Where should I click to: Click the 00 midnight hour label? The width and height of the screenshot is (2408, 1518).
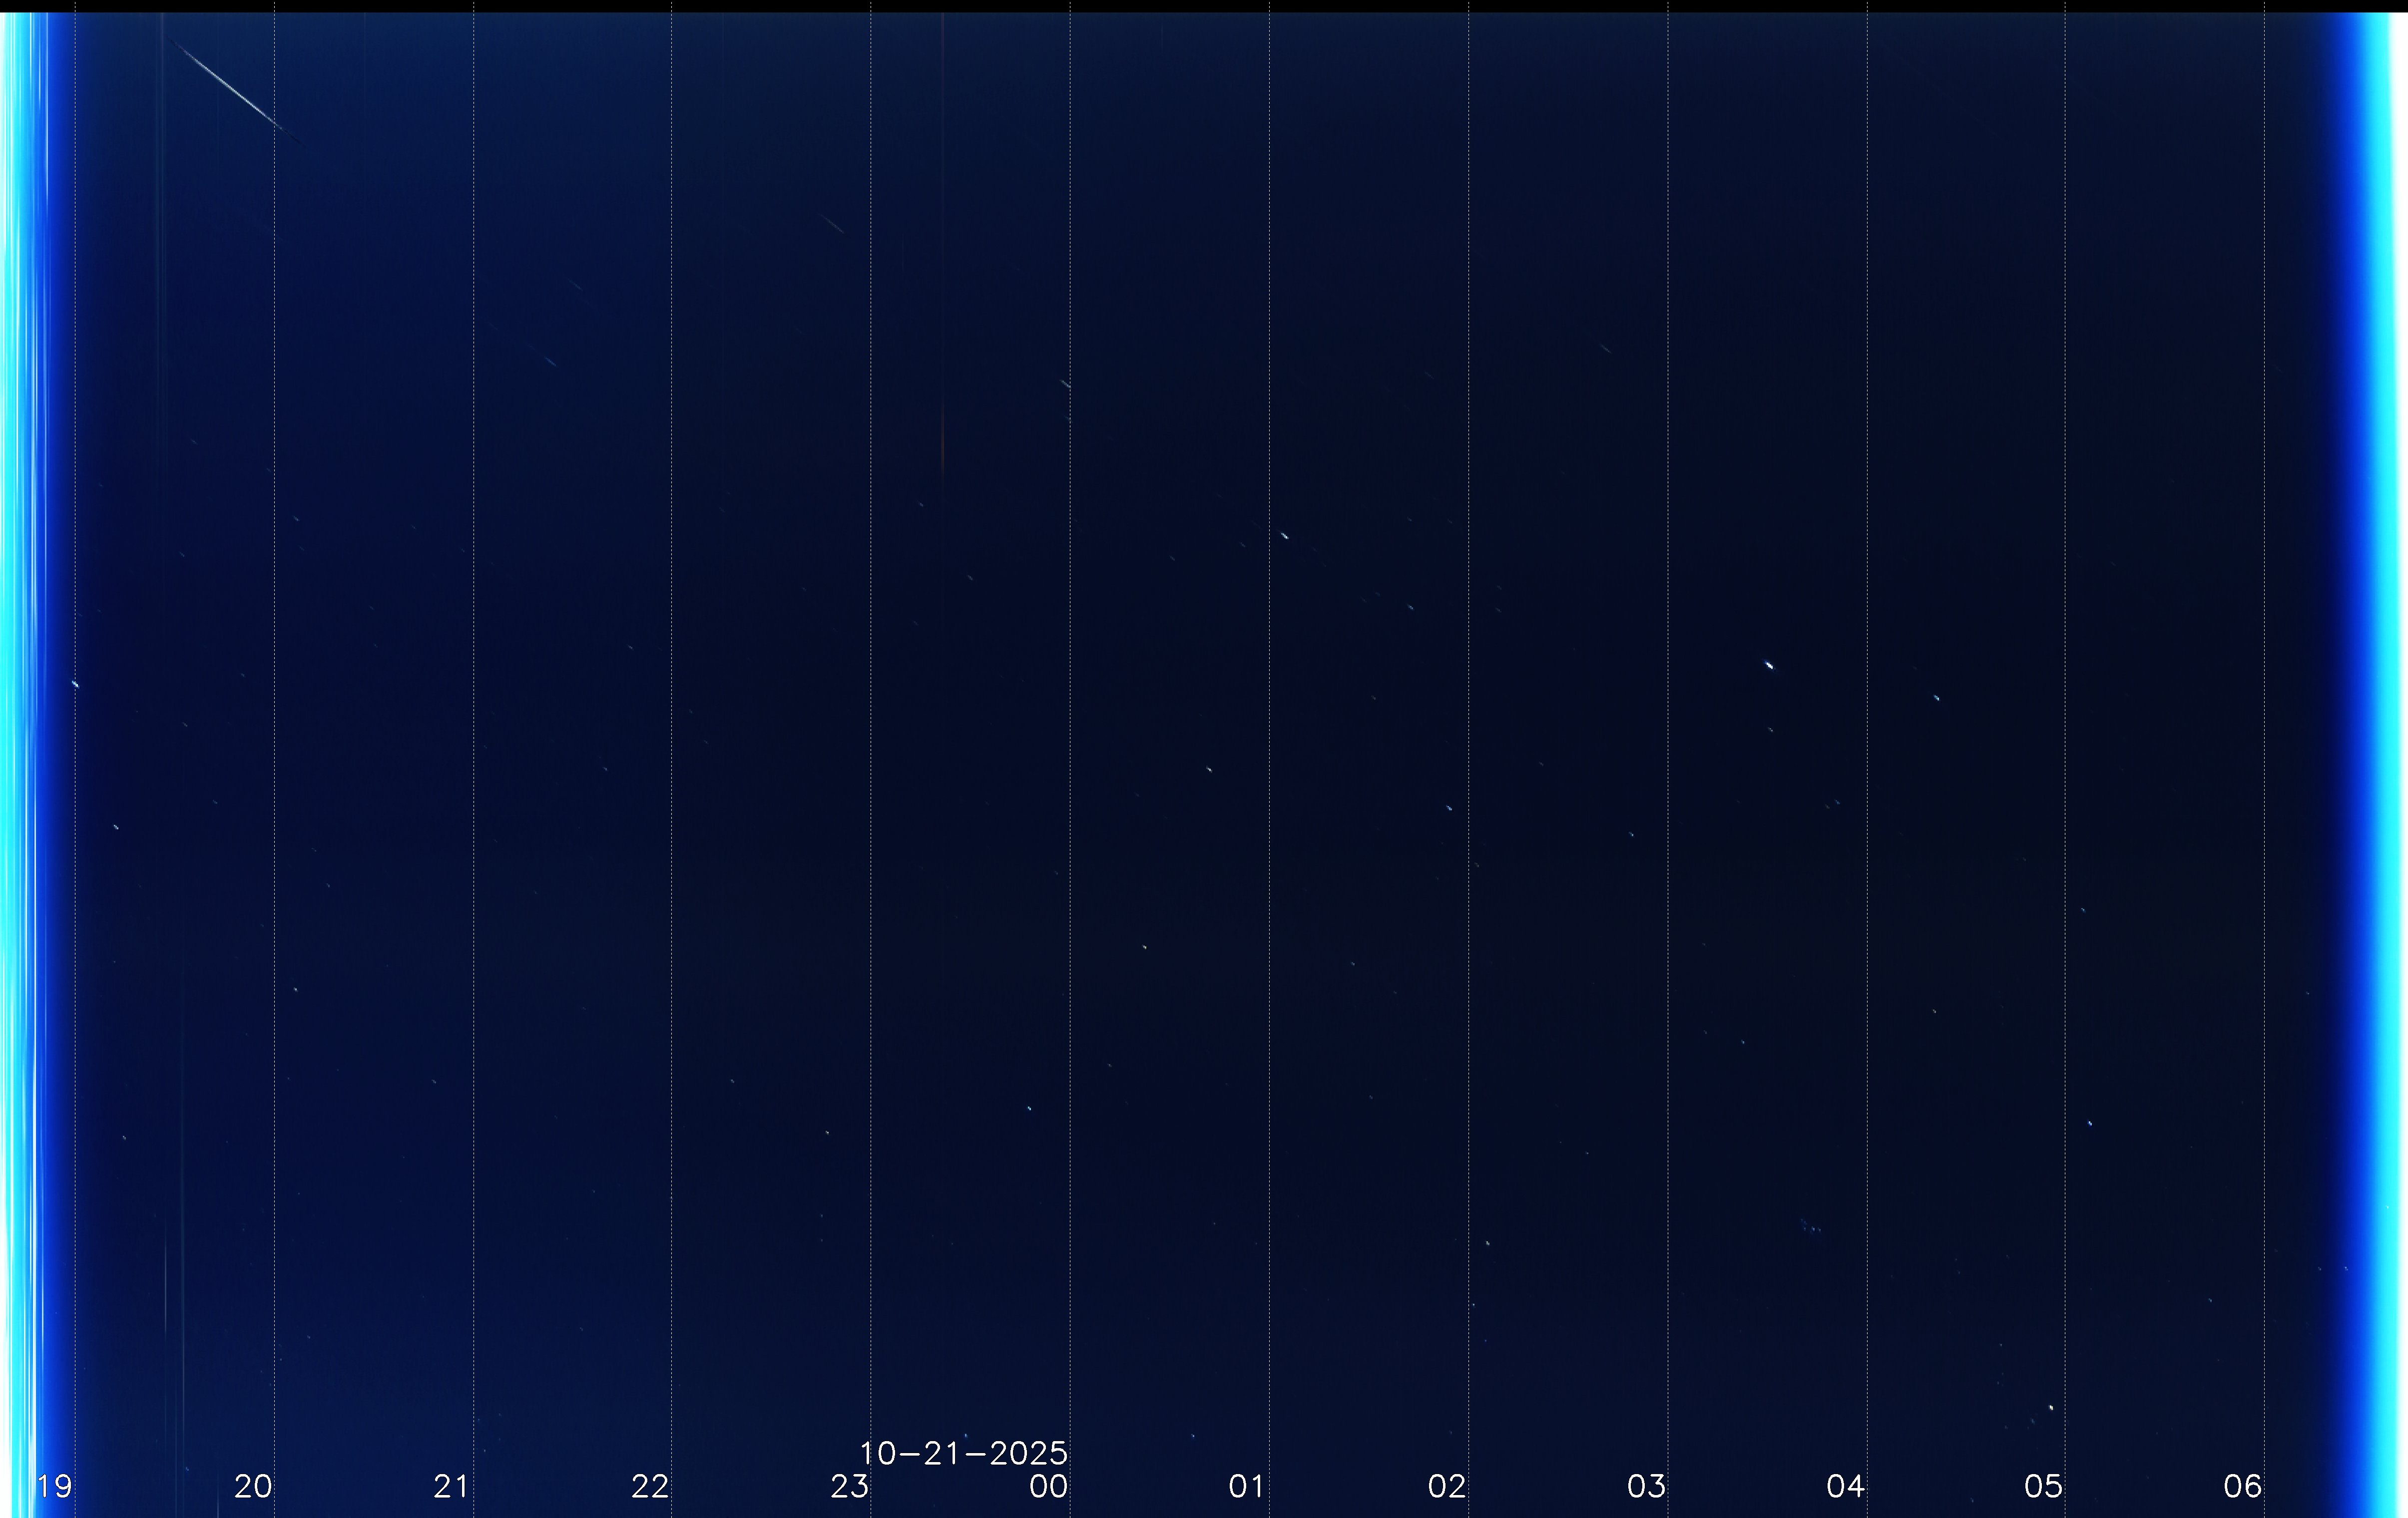coord(1048,1486)
